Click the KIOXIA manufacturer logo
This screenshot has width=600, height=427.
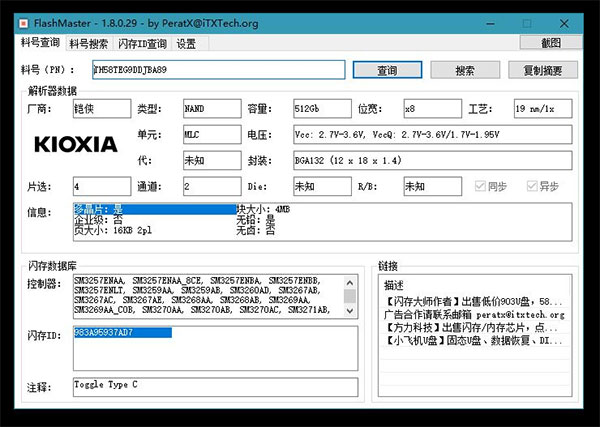75,144
